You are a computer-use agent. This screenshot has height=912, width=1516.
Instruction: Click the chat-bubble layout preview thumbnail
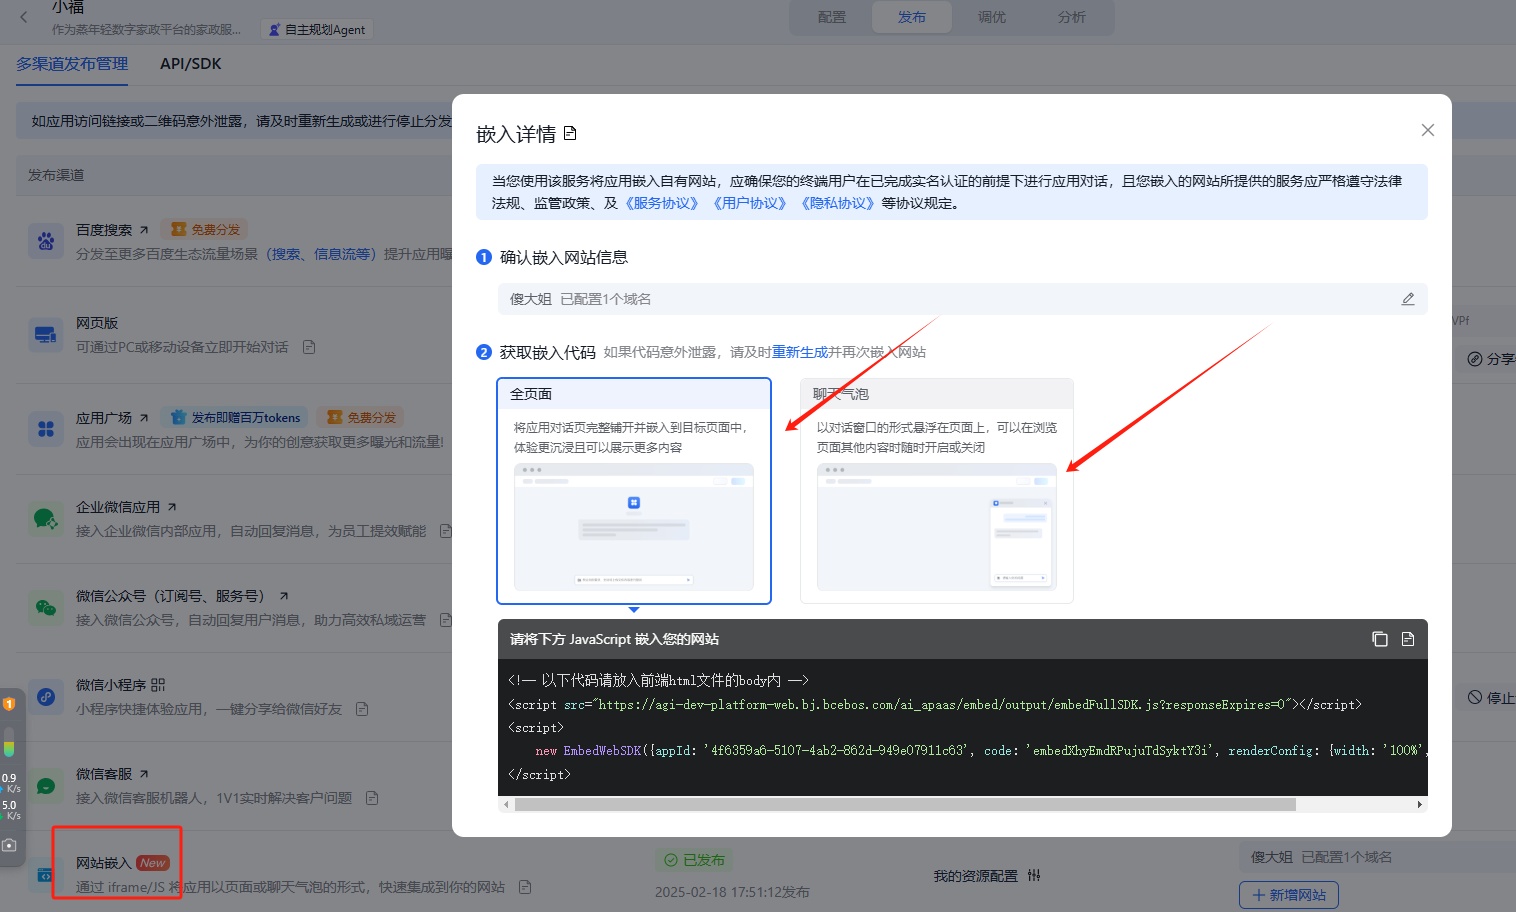point(937,527)
